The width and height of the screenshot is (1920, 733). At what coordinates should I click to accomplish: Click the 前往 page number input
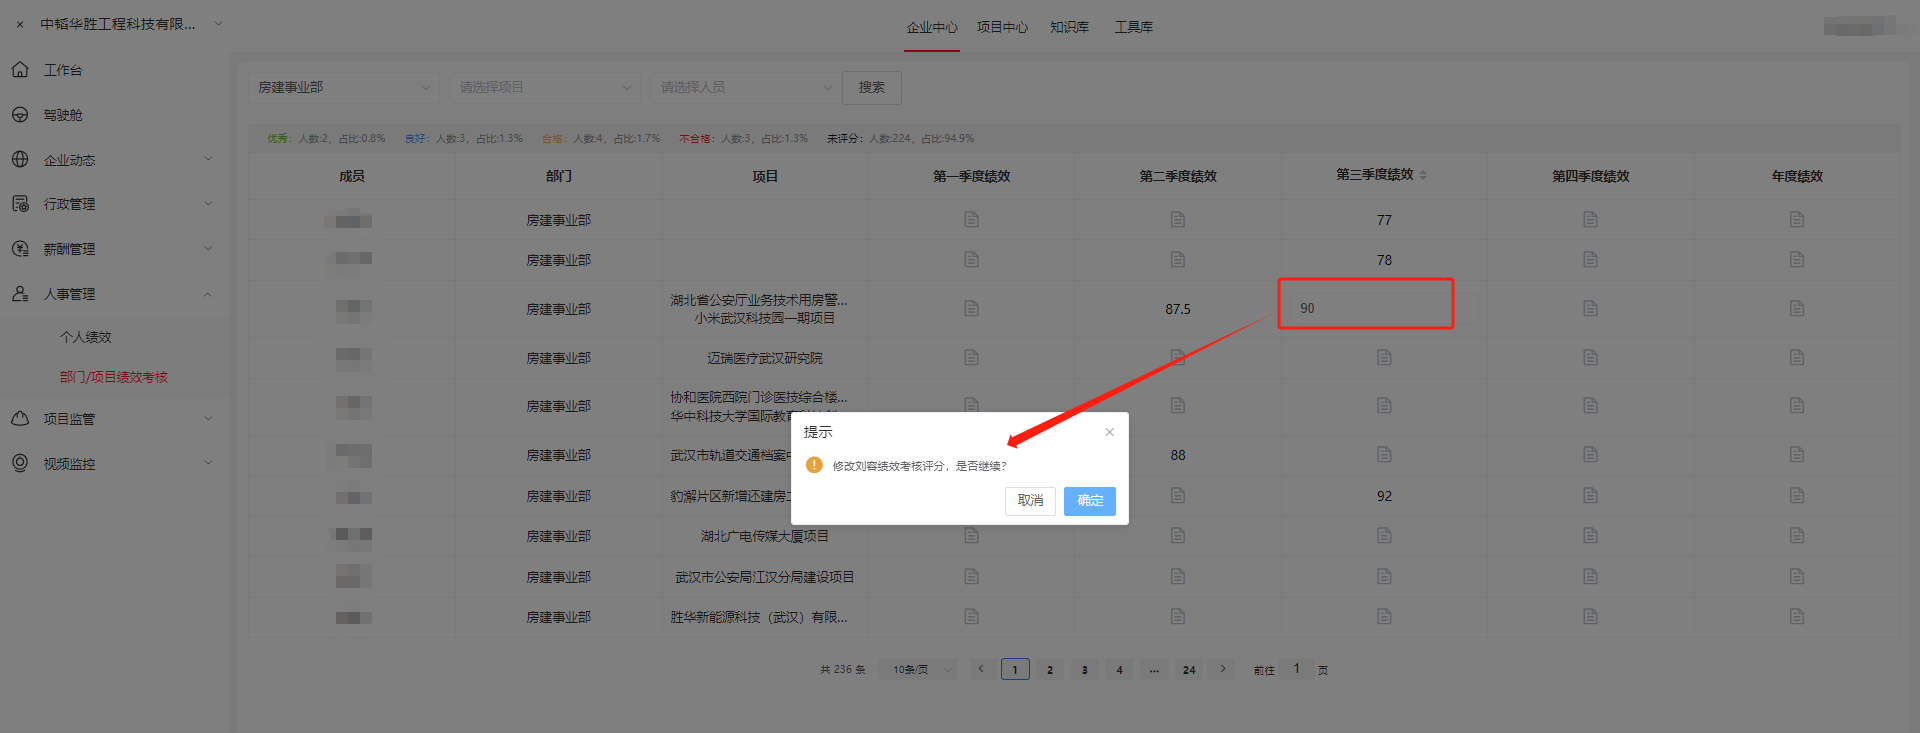point(1297,669)
